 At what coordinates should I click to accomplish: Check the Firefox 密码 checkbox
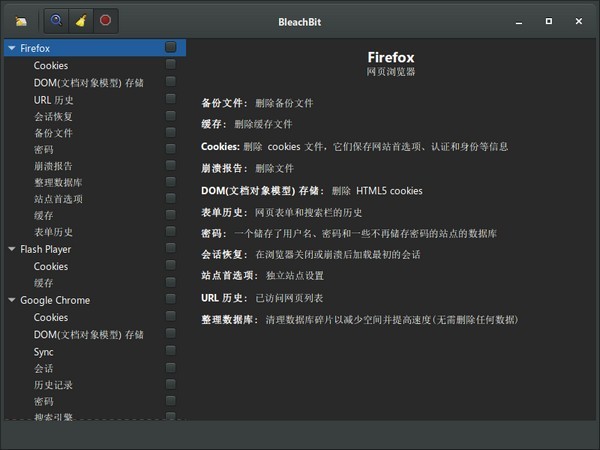click(171, 148)
